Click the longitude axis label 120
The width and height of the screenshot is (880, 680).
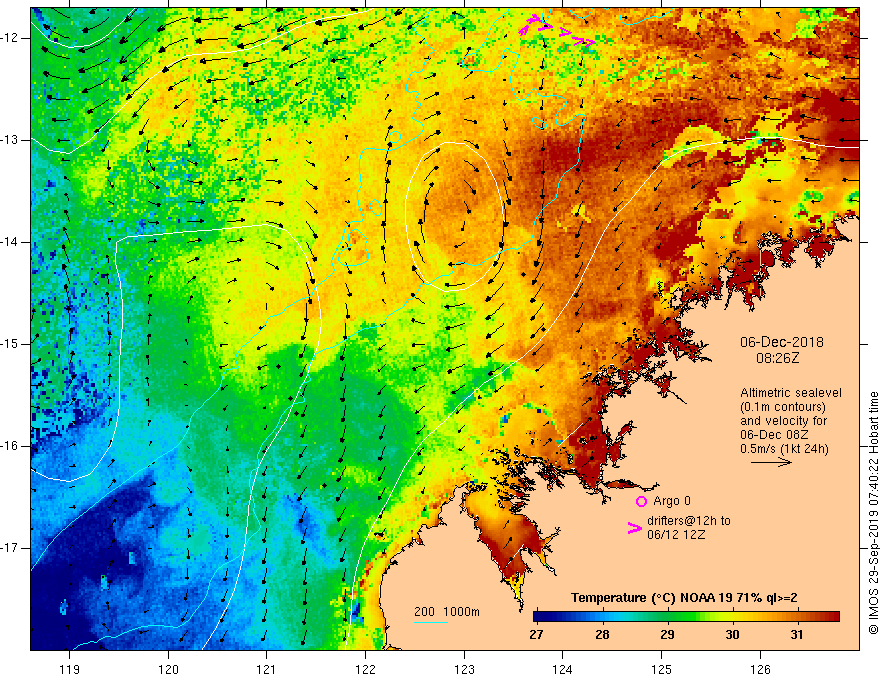pos(168,669)
